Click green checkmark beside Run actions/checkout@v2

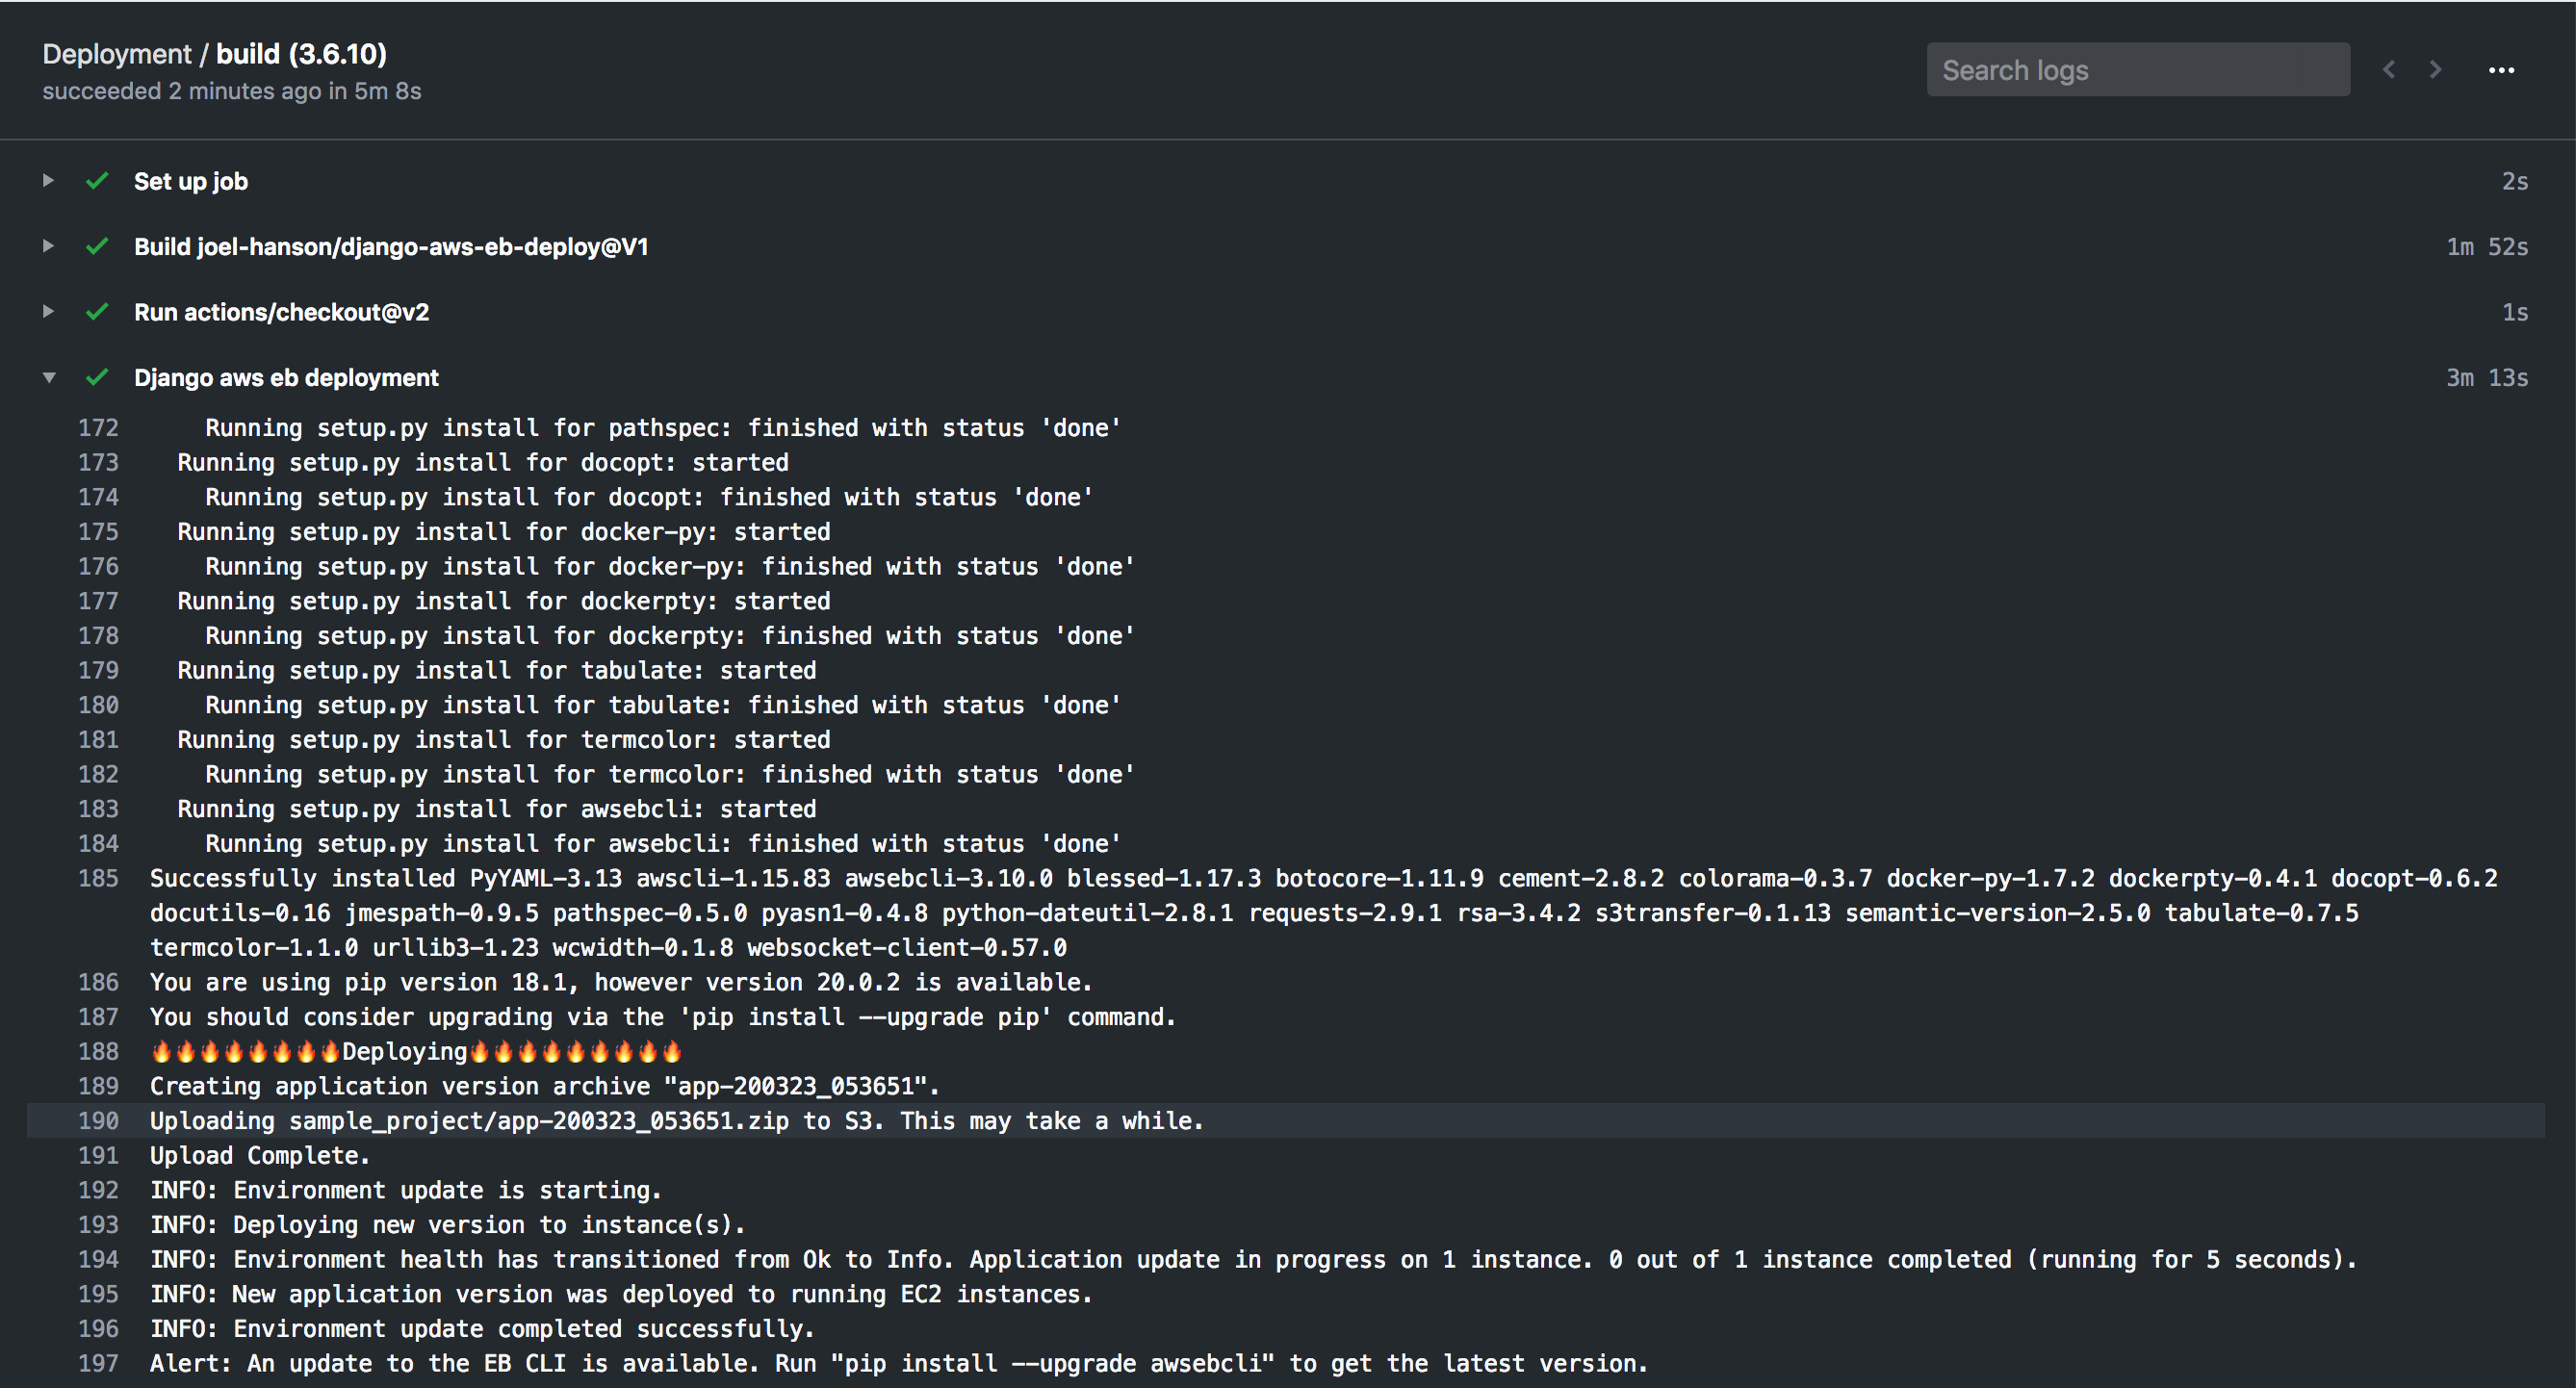(97, 312)
